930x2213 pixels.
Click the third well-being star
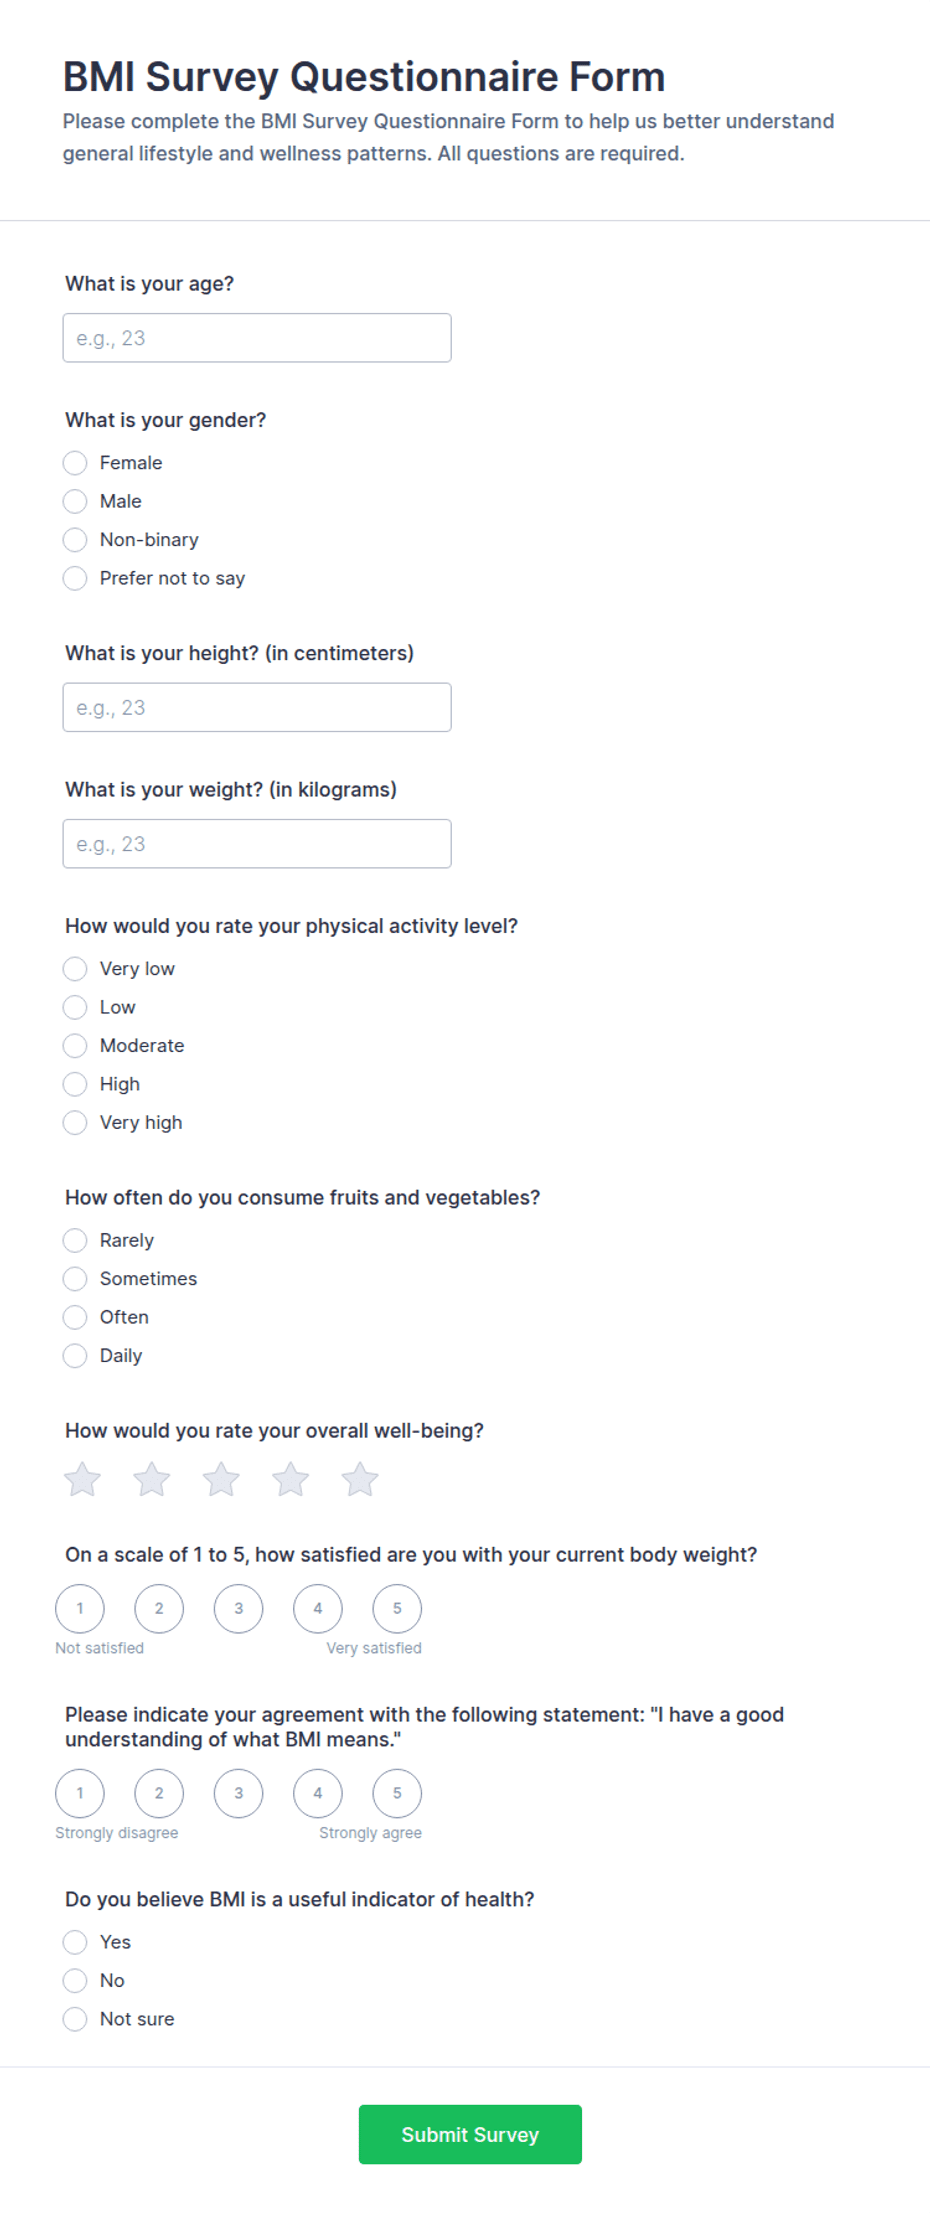221,1479
